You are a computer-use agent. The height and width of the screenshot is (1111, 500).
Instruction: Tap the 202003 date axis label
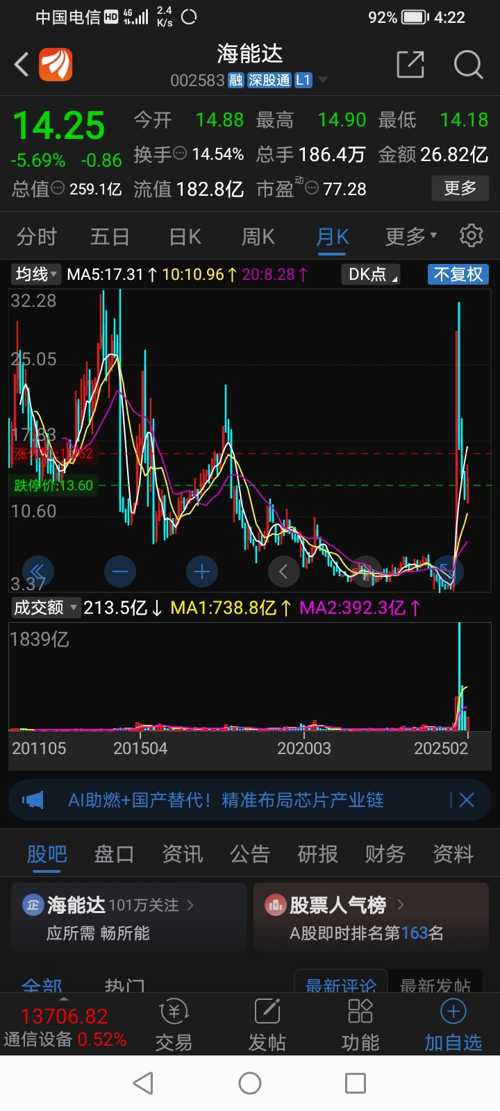click(x=304, y=748)
